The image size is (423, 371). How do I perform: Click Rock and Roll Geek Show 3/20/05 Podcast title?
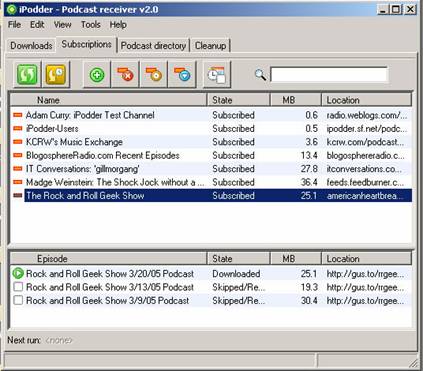(110, 274)
